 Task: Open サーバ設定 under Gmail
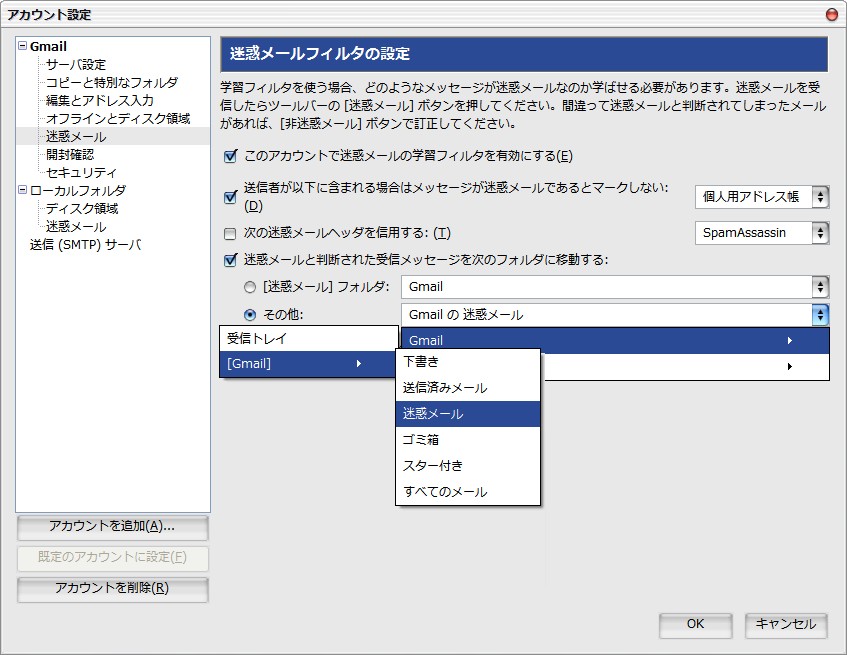pos(76,64)
